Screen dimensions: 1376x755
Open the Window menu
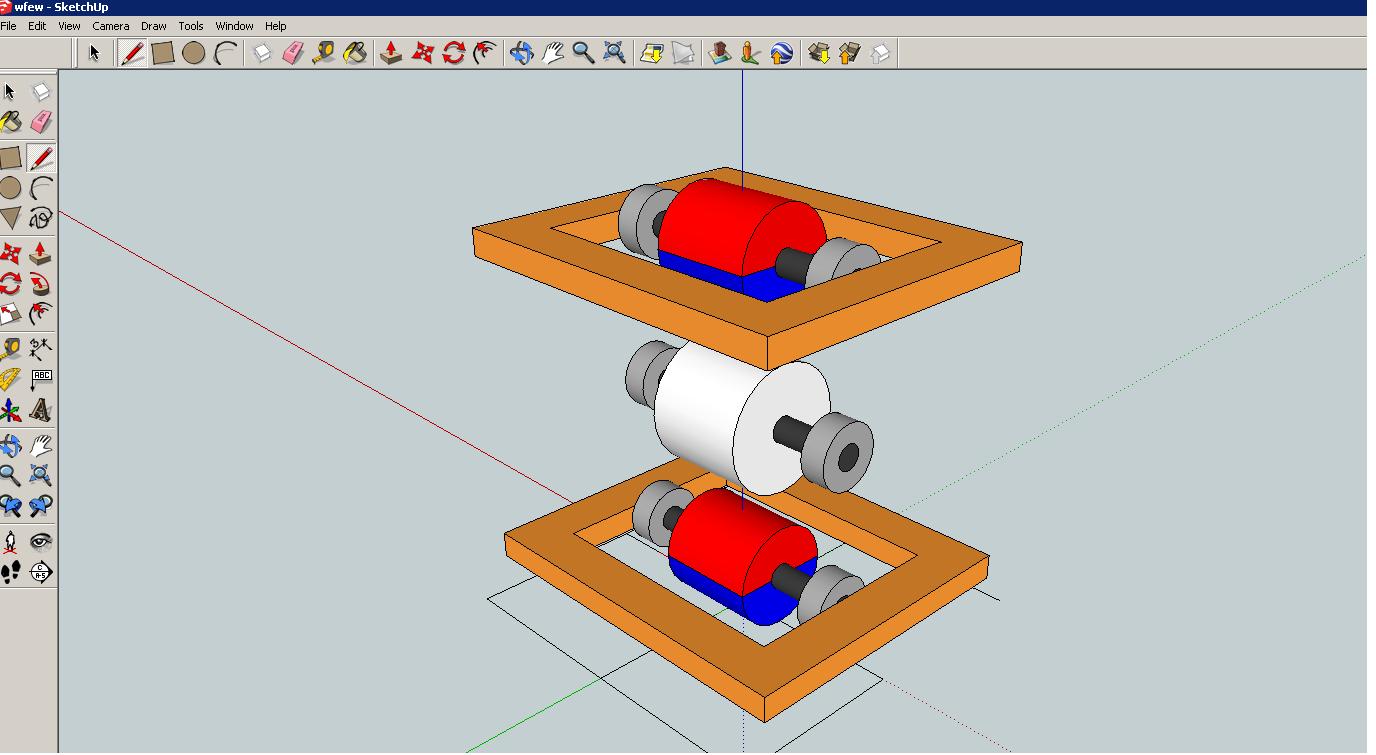235,26
